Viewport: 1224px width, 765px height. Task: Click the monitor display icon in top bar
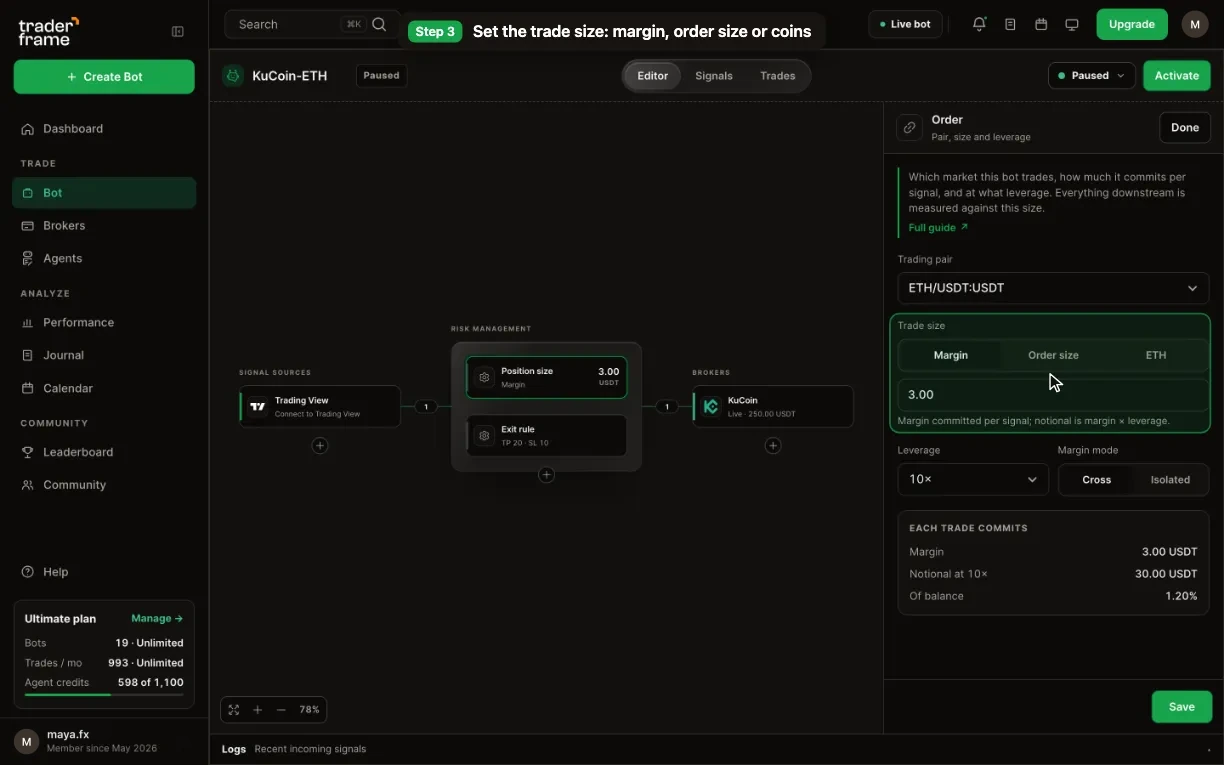coord(1072,24)
